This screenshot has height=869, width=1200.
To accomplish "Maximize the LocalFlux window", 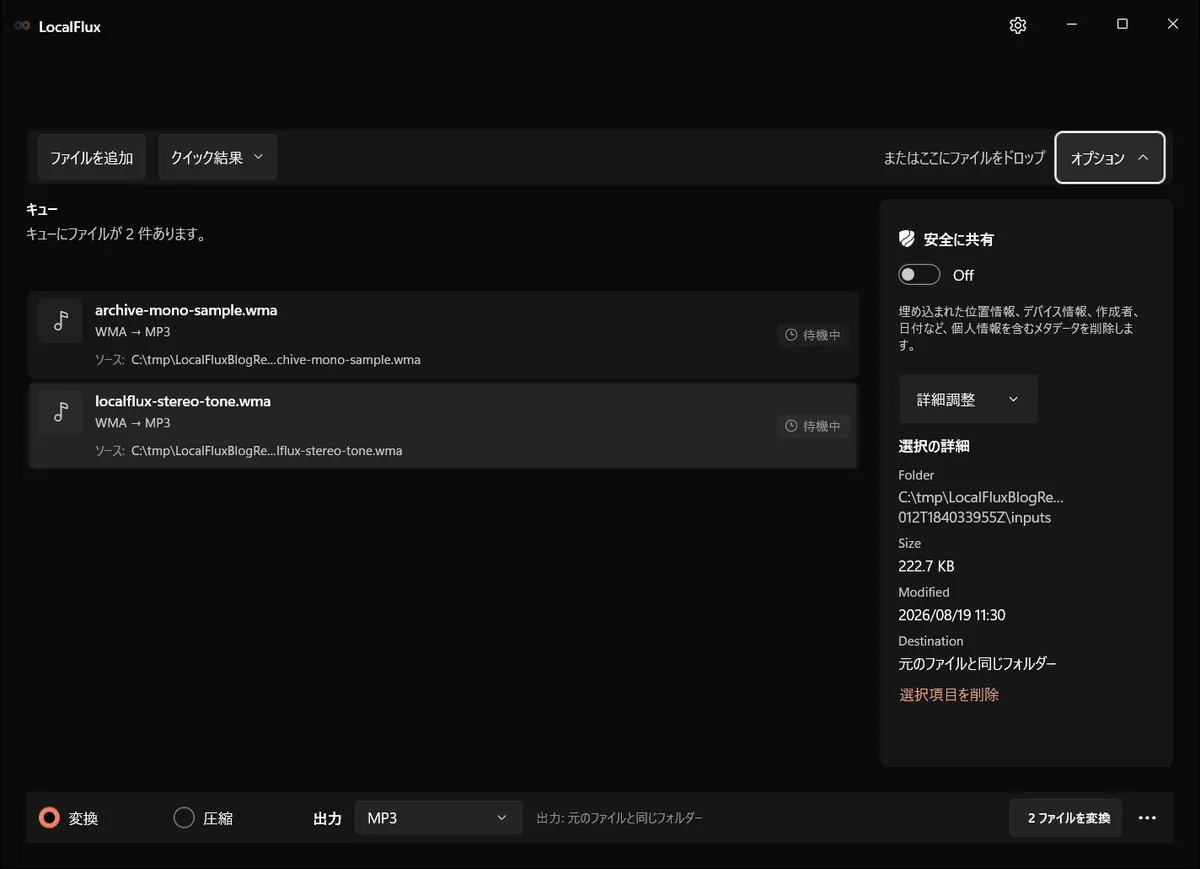I will click(1122, 25).
